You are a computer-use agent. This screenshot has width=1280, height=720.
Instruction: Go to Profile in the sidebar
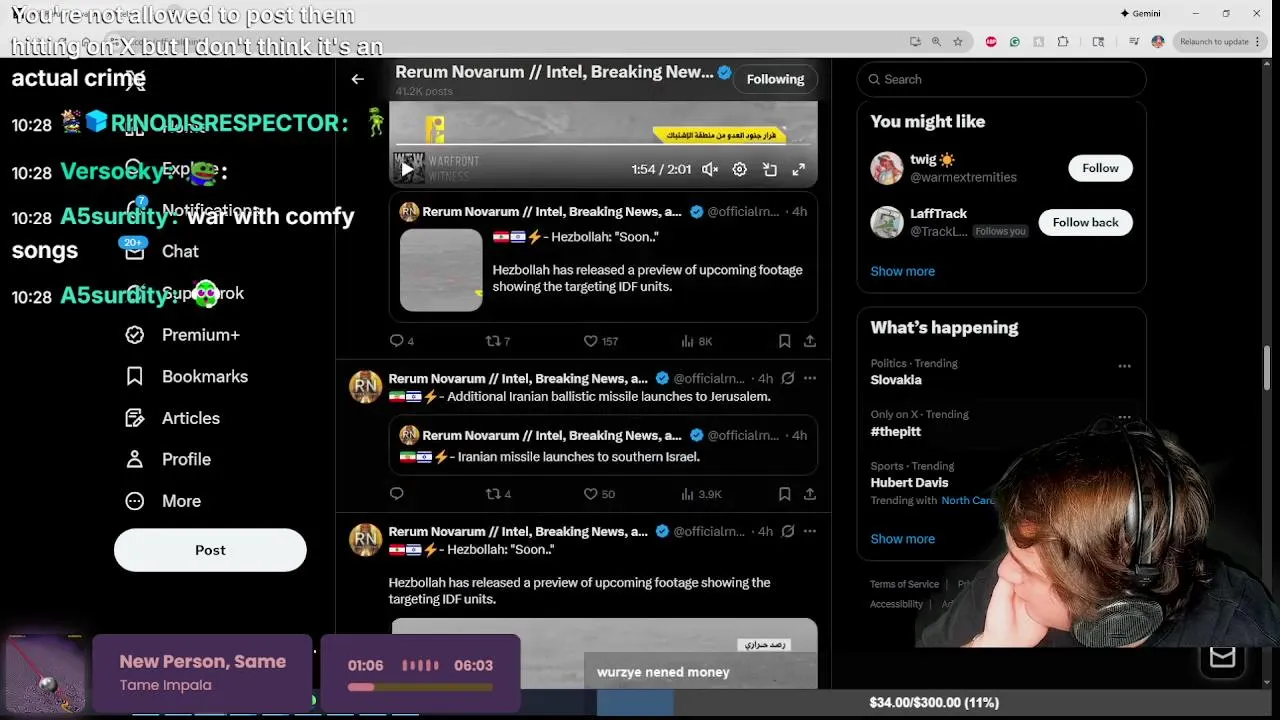[x=168, y=459]
